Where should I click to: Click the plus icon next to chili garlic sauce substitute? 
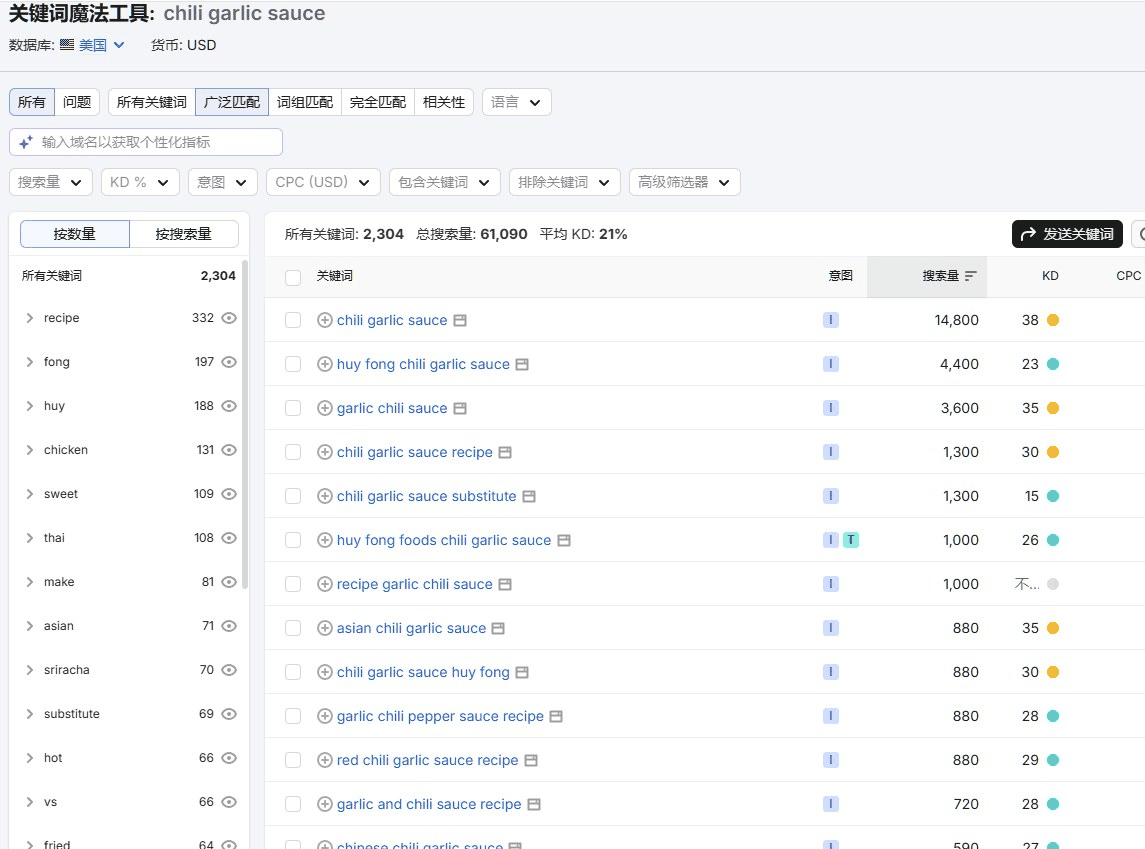click(325, 496)
